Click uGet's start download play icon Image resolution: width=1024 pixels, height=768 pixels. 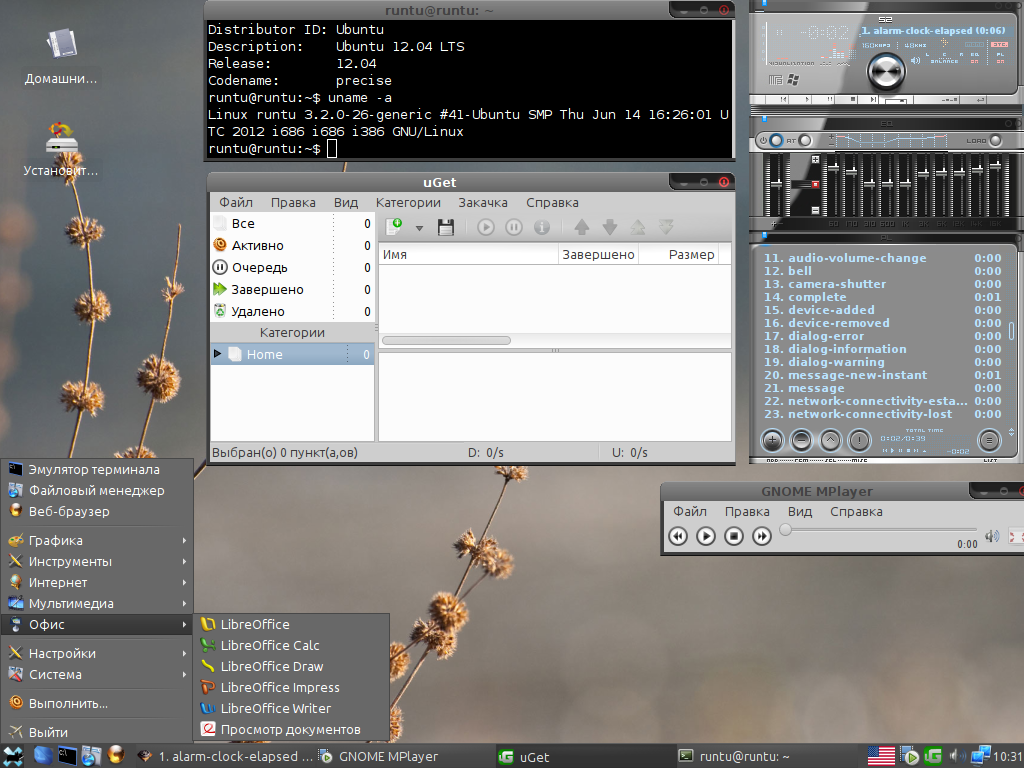coord(485,227)
